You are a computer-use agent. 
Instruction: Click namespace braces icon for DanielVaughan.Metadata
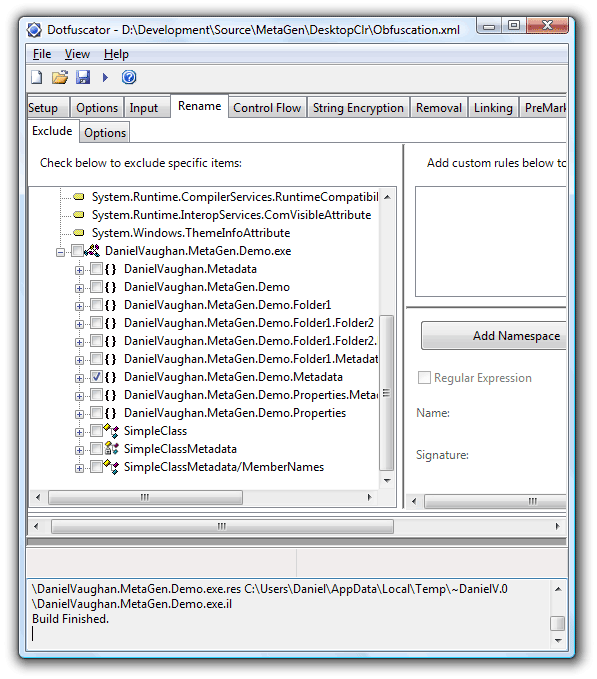pyautogui.click(x=110, y=269)
